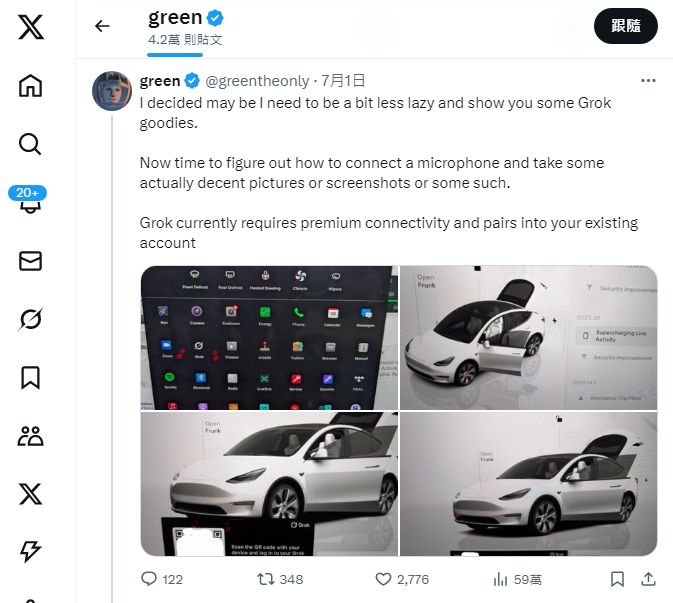Open Bookmarks in the sidebar
The width and height of the screenshot is (673, 603).
30,378
